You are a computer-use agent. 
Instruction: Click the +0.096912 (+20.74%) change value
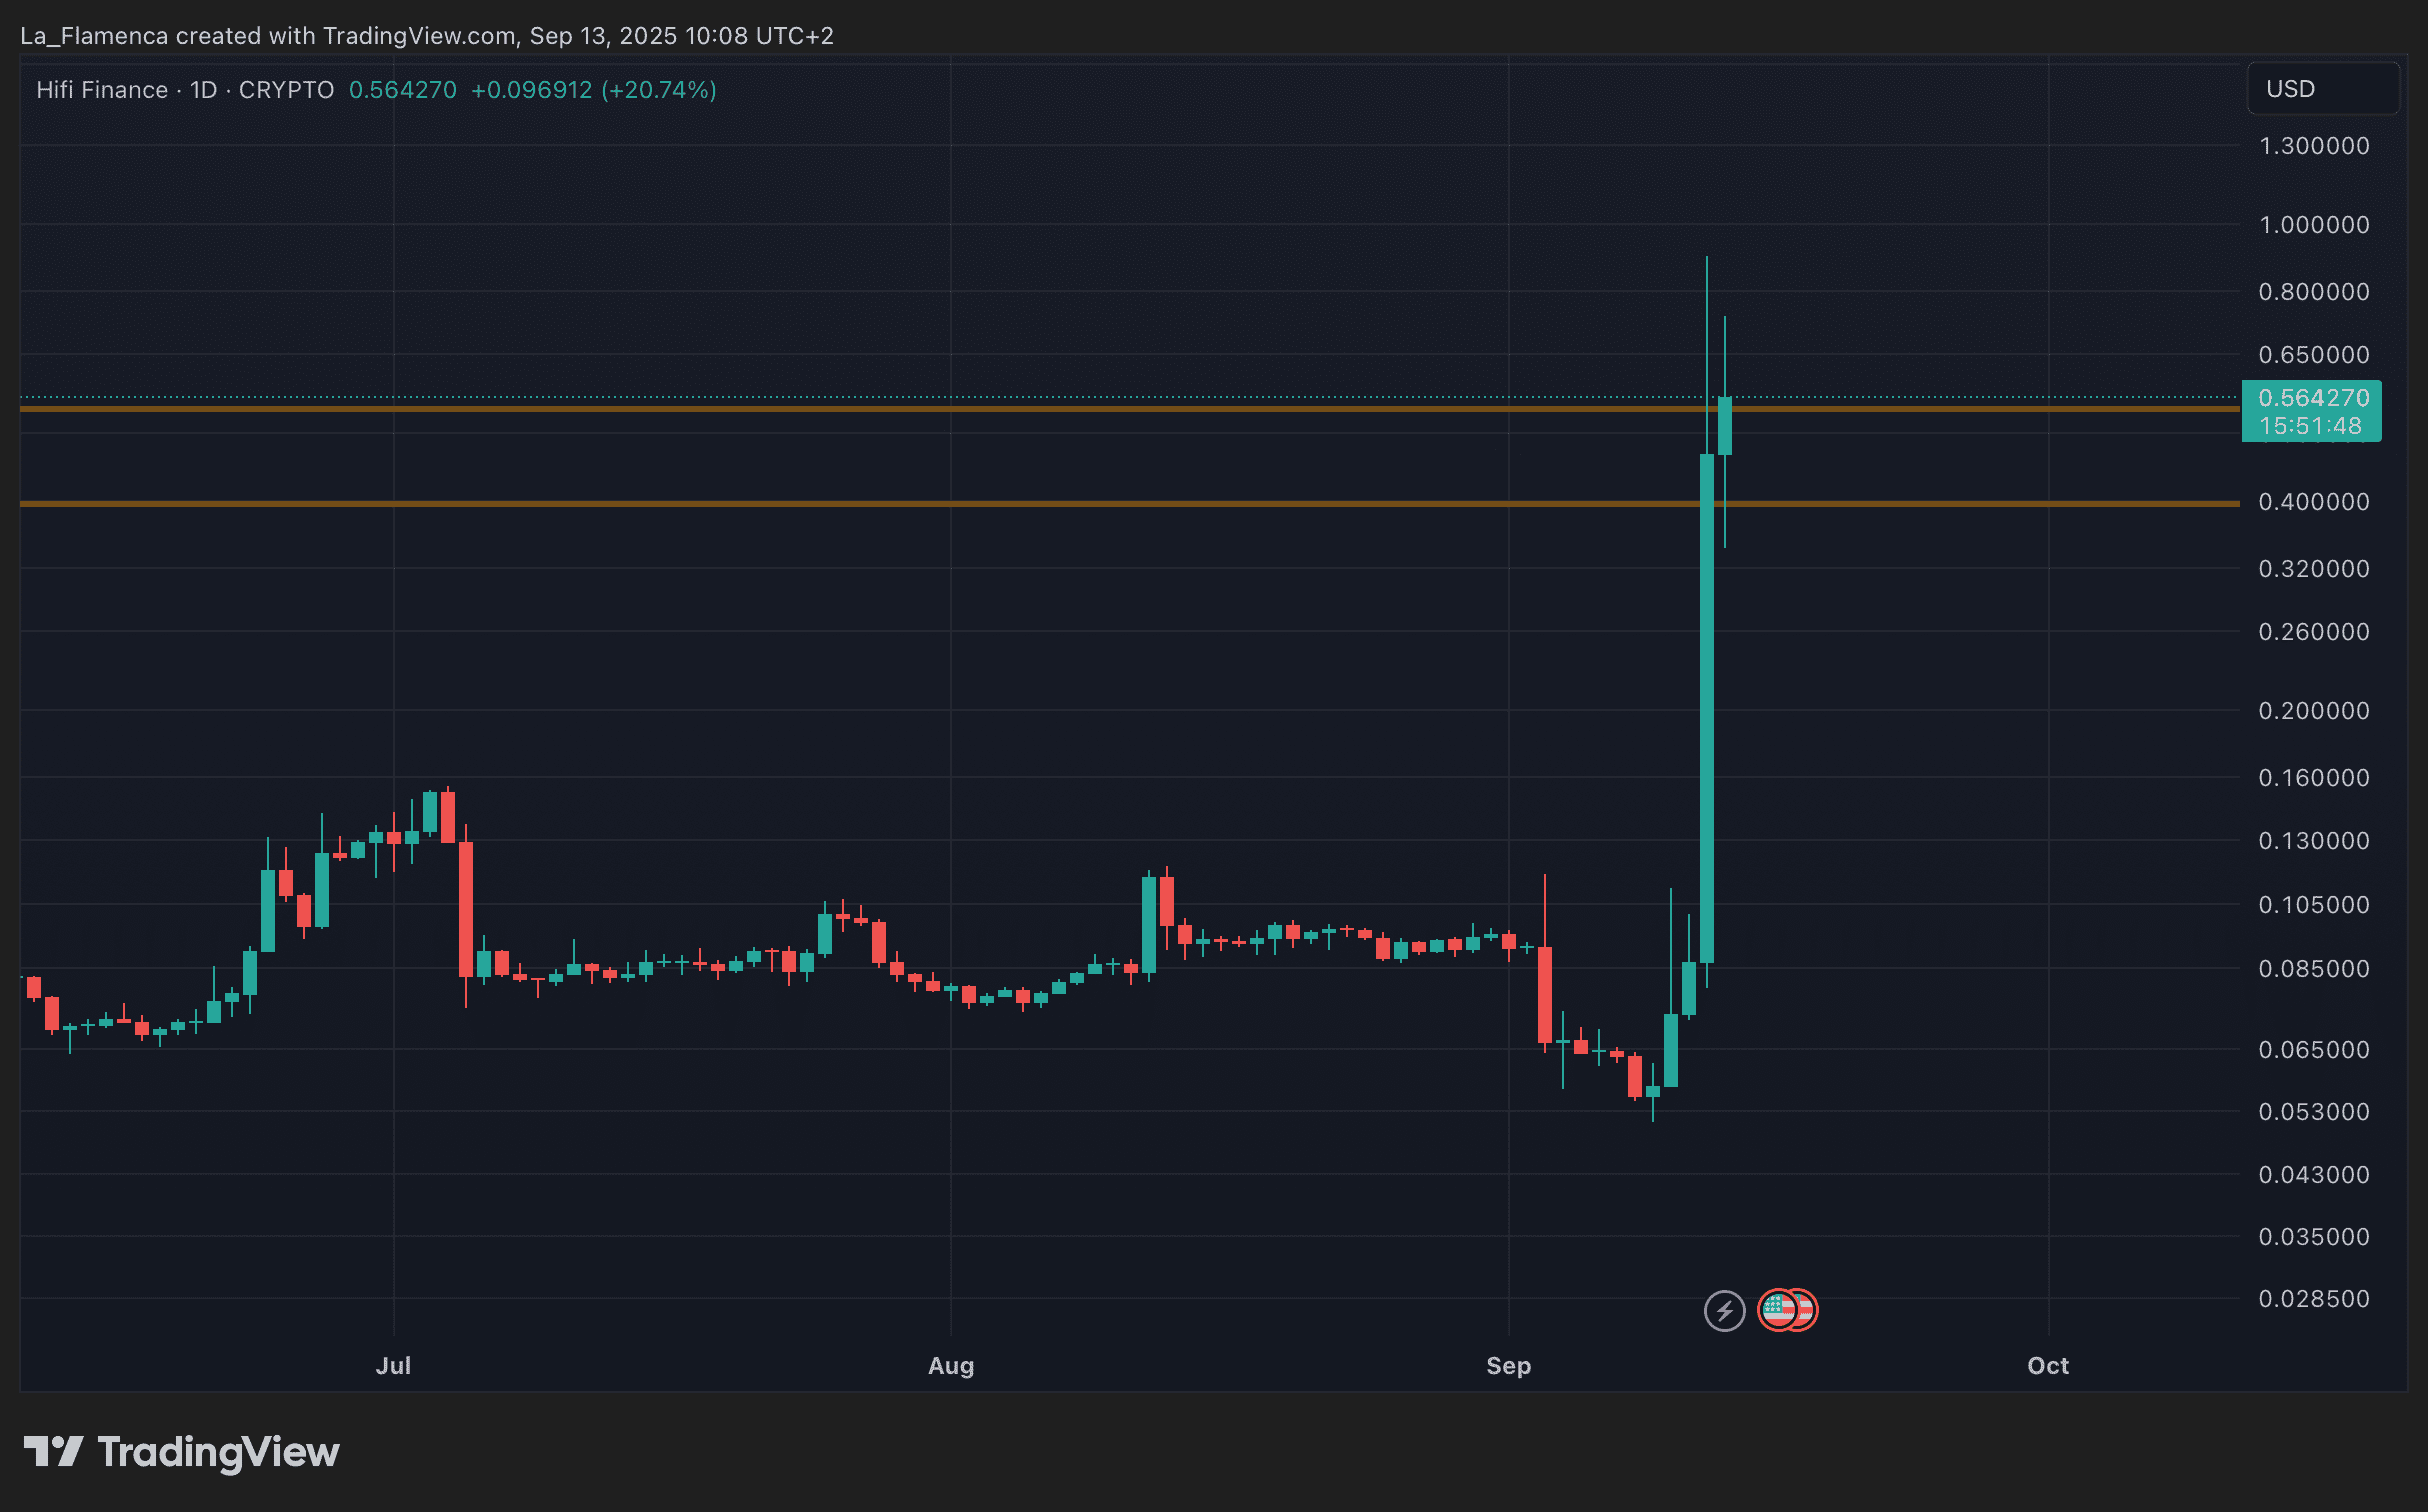click(594, 90)
